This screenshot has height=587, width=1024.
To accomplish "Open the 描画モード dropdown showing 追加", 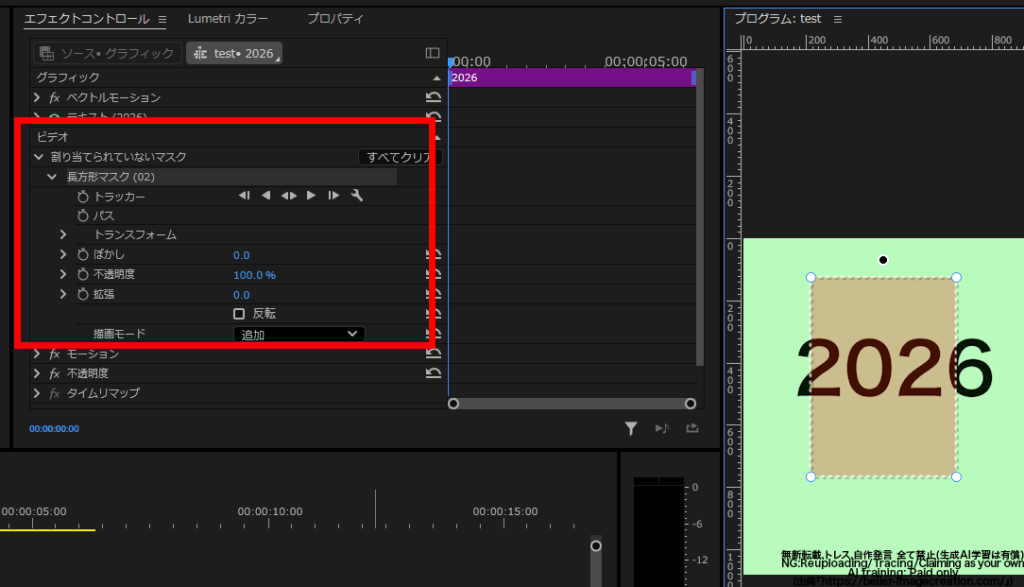I will click(x=299, y=334).
